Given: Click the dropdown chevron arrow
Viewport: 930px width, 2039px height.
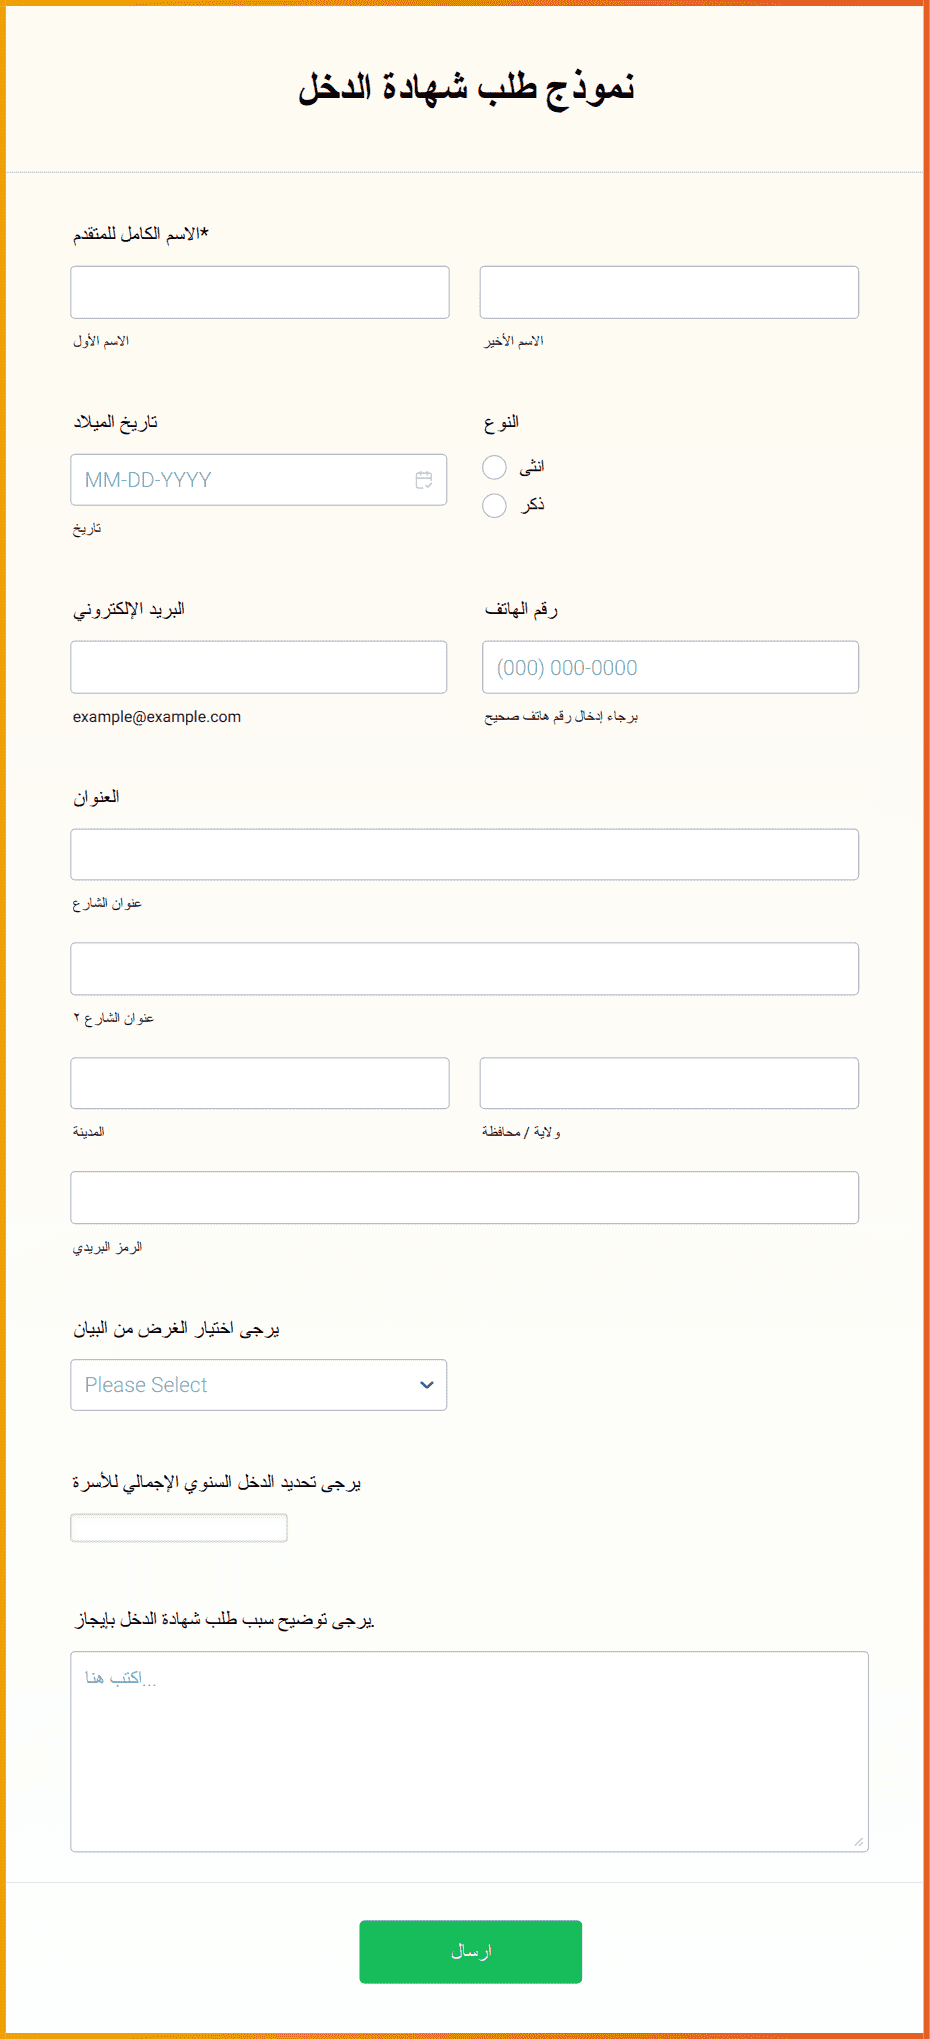Looking at the screenshot, I should tap(427, 1385).
